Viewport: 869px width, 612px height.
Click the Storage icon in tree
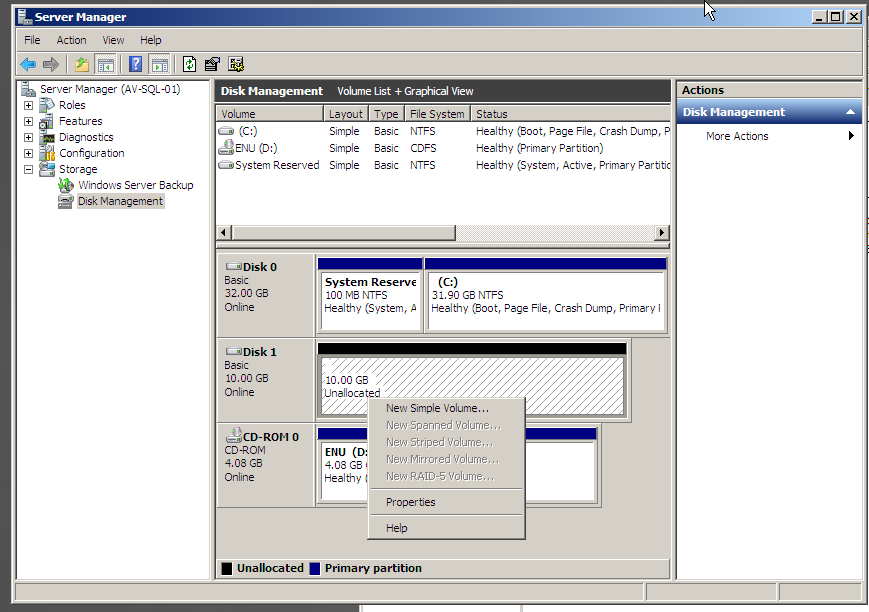click(47, 169)
